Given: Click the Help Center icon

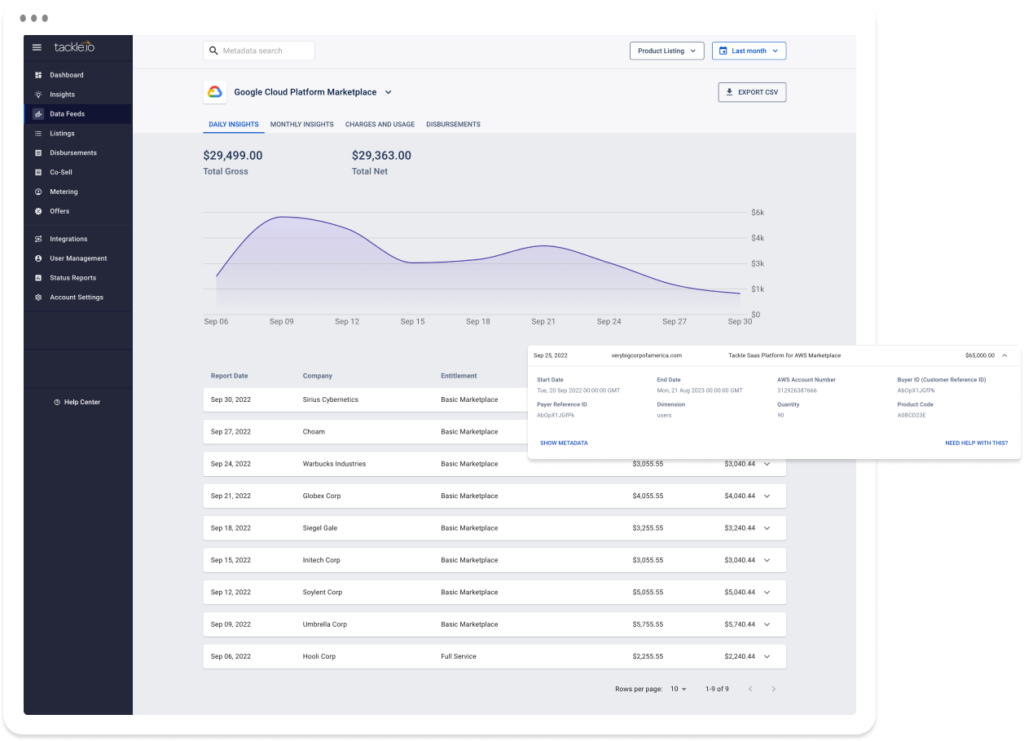Looking at the screenshot, I should (57, 402).
